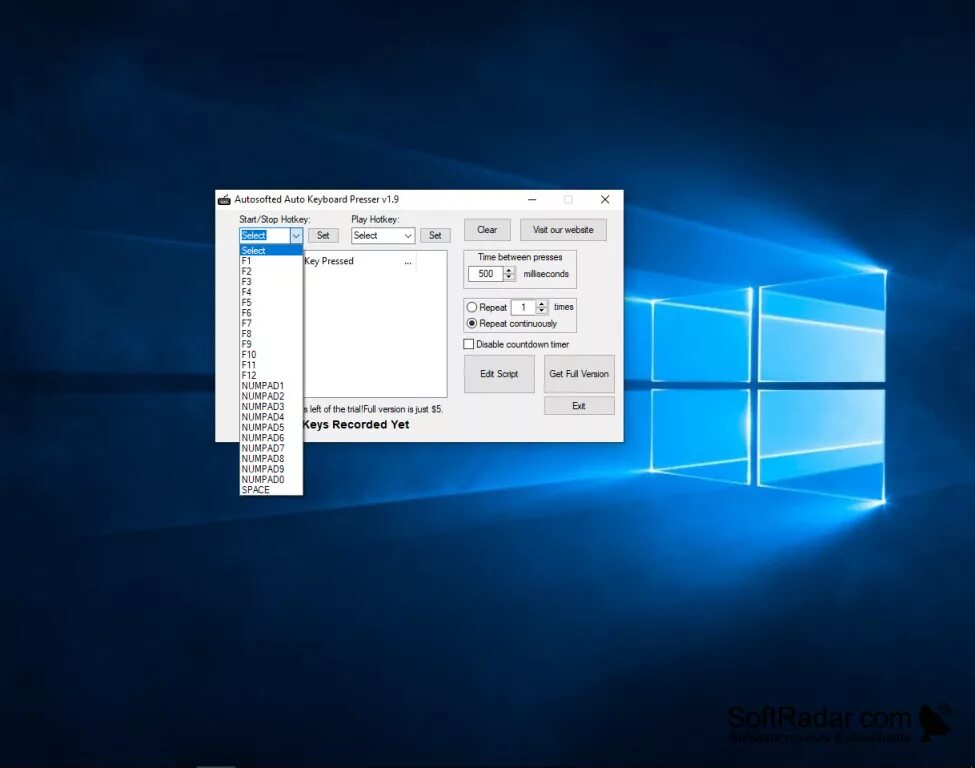Pick F8 in the dropdown list
Screen dimensions: 975x768
[271, 334]
